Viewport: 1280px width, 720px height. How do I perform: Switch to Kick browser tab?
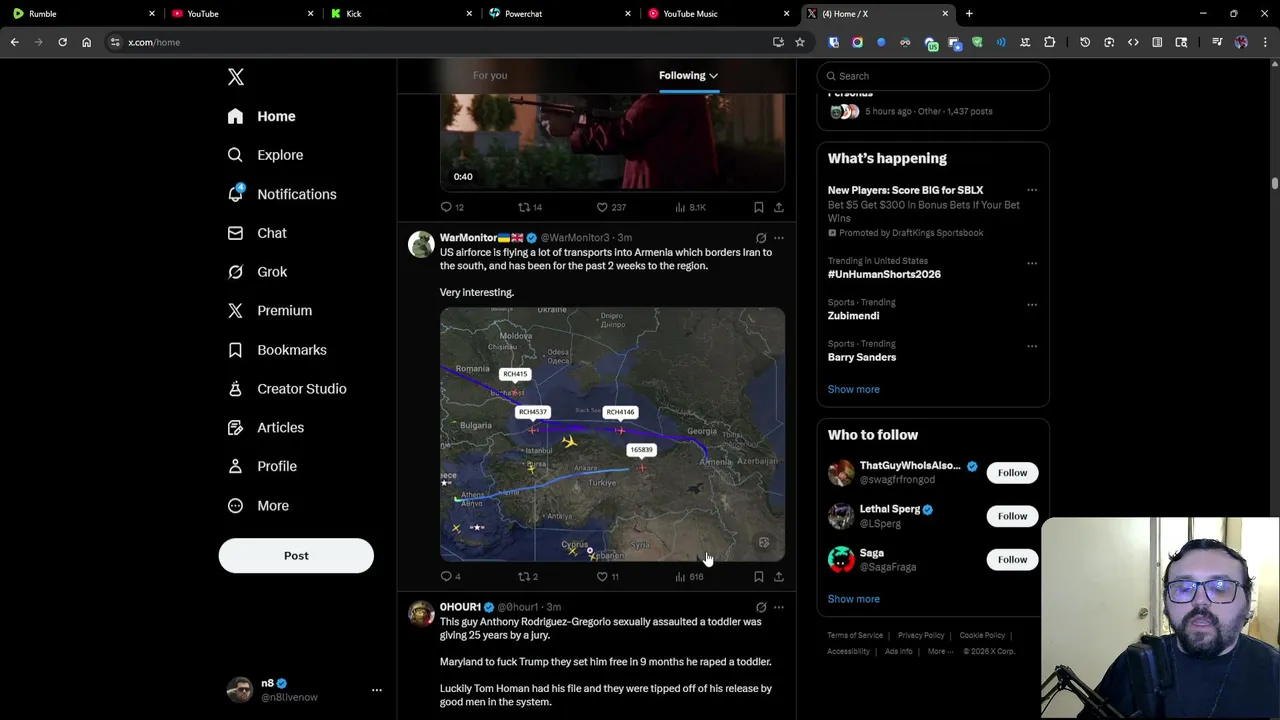[402, 14]
